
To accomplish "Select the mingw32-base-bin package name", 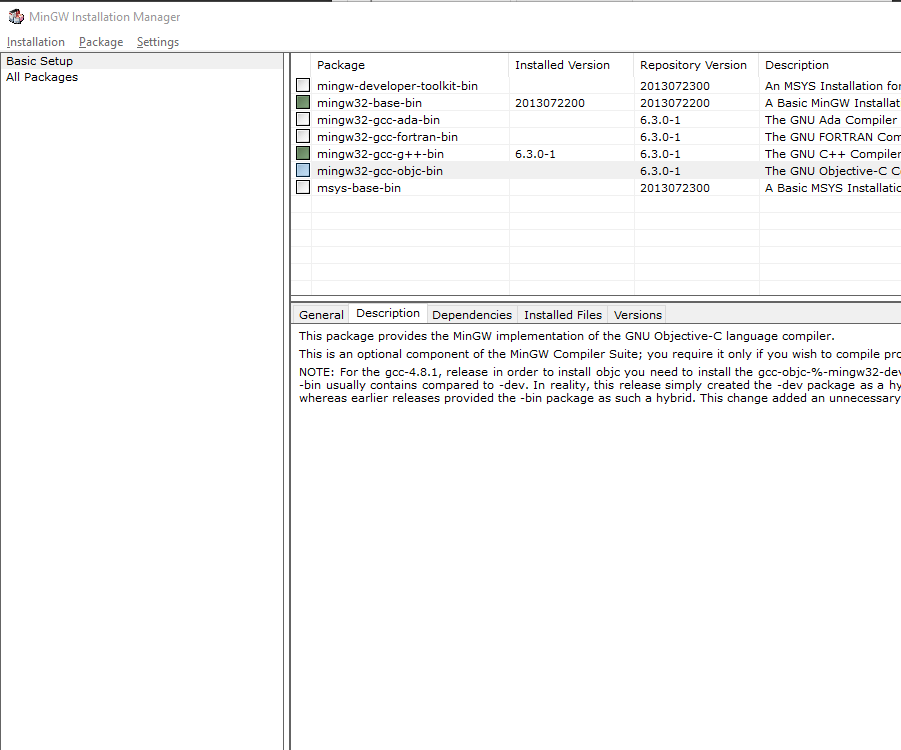I will click(369, 103).
